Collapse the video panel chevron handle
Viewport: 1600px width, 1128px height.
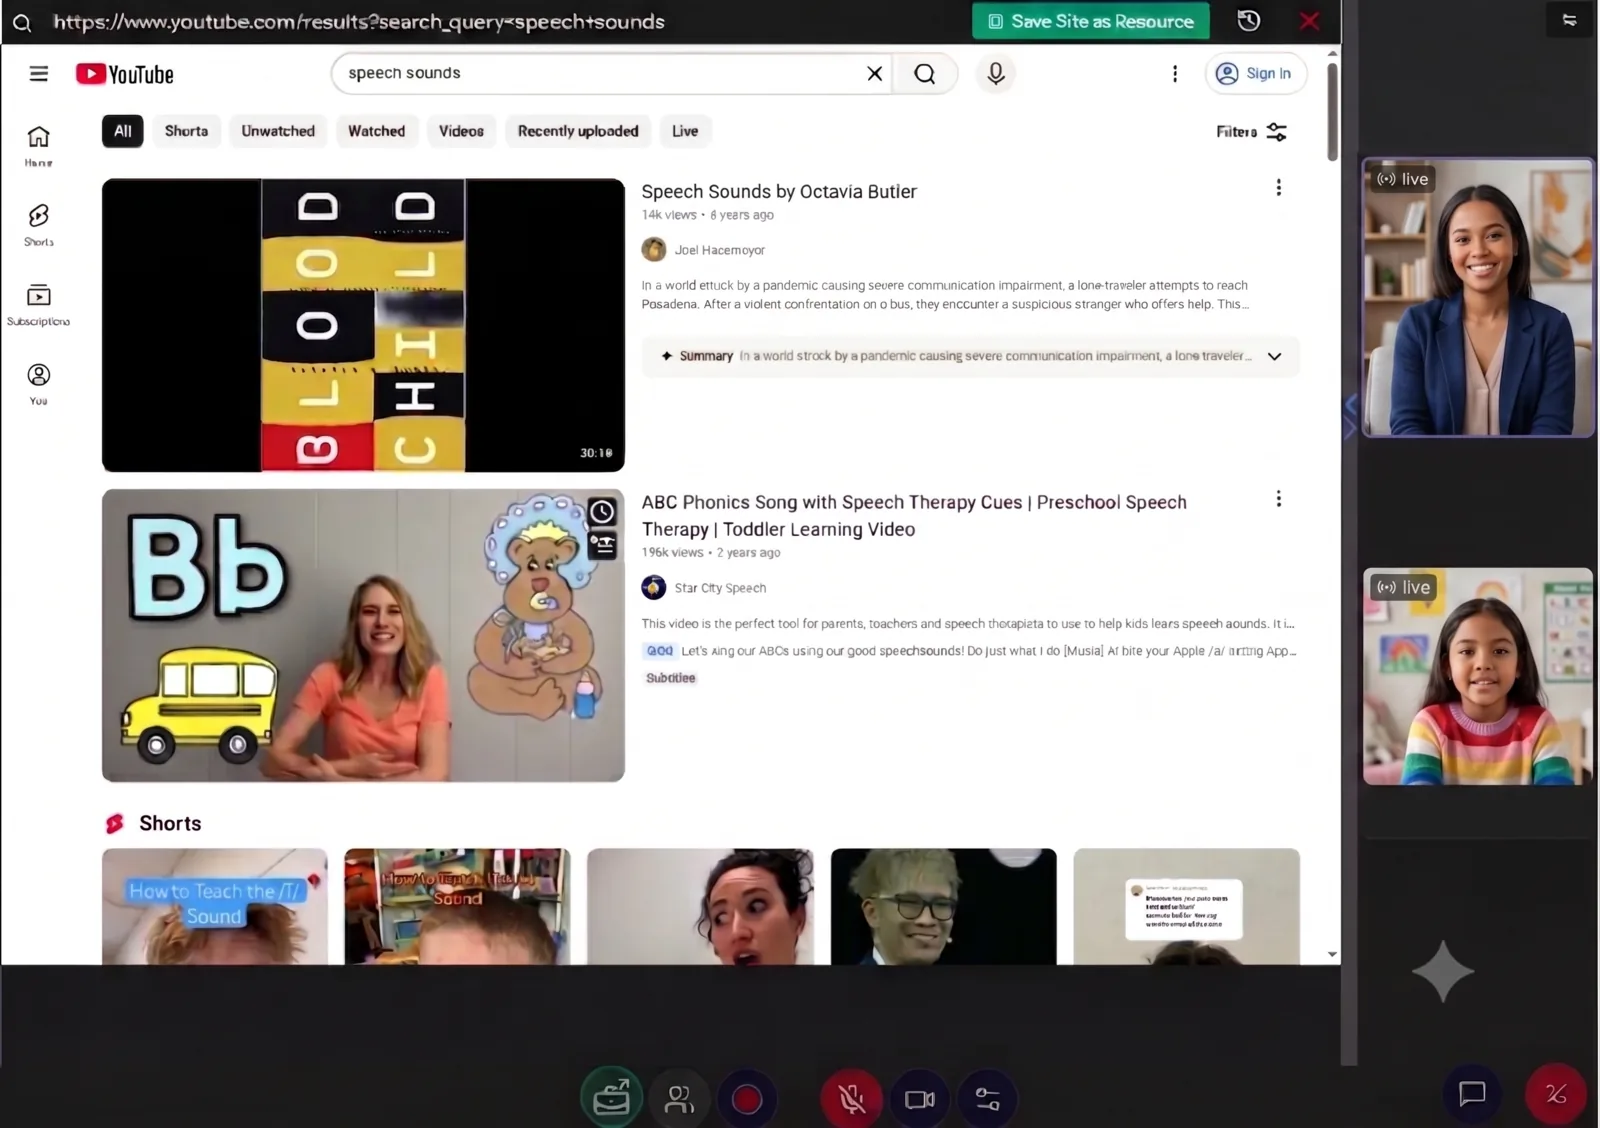(x=1349, y=417)
